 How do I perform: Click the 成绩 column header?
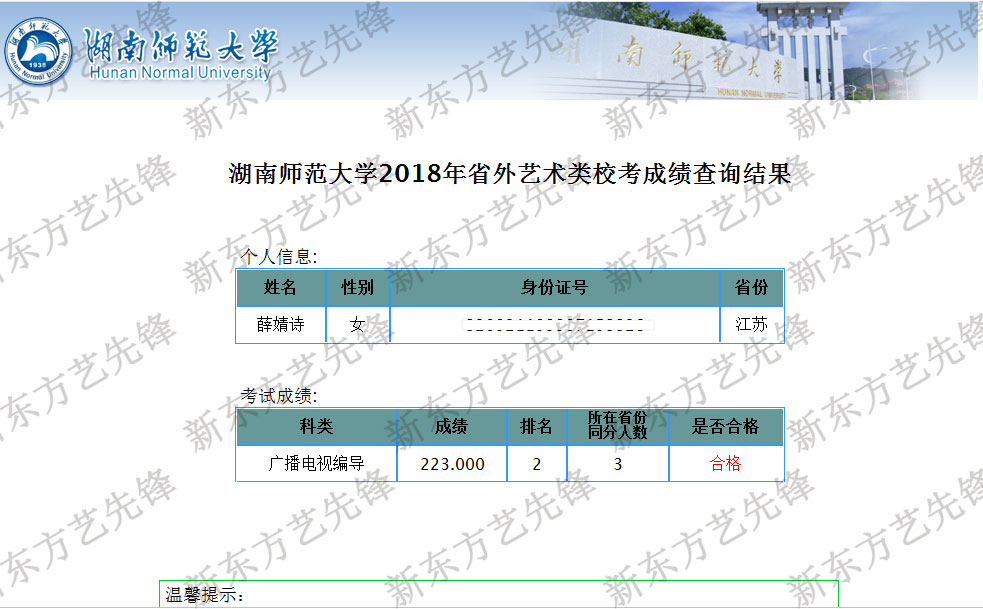click(x=451, y=426)
